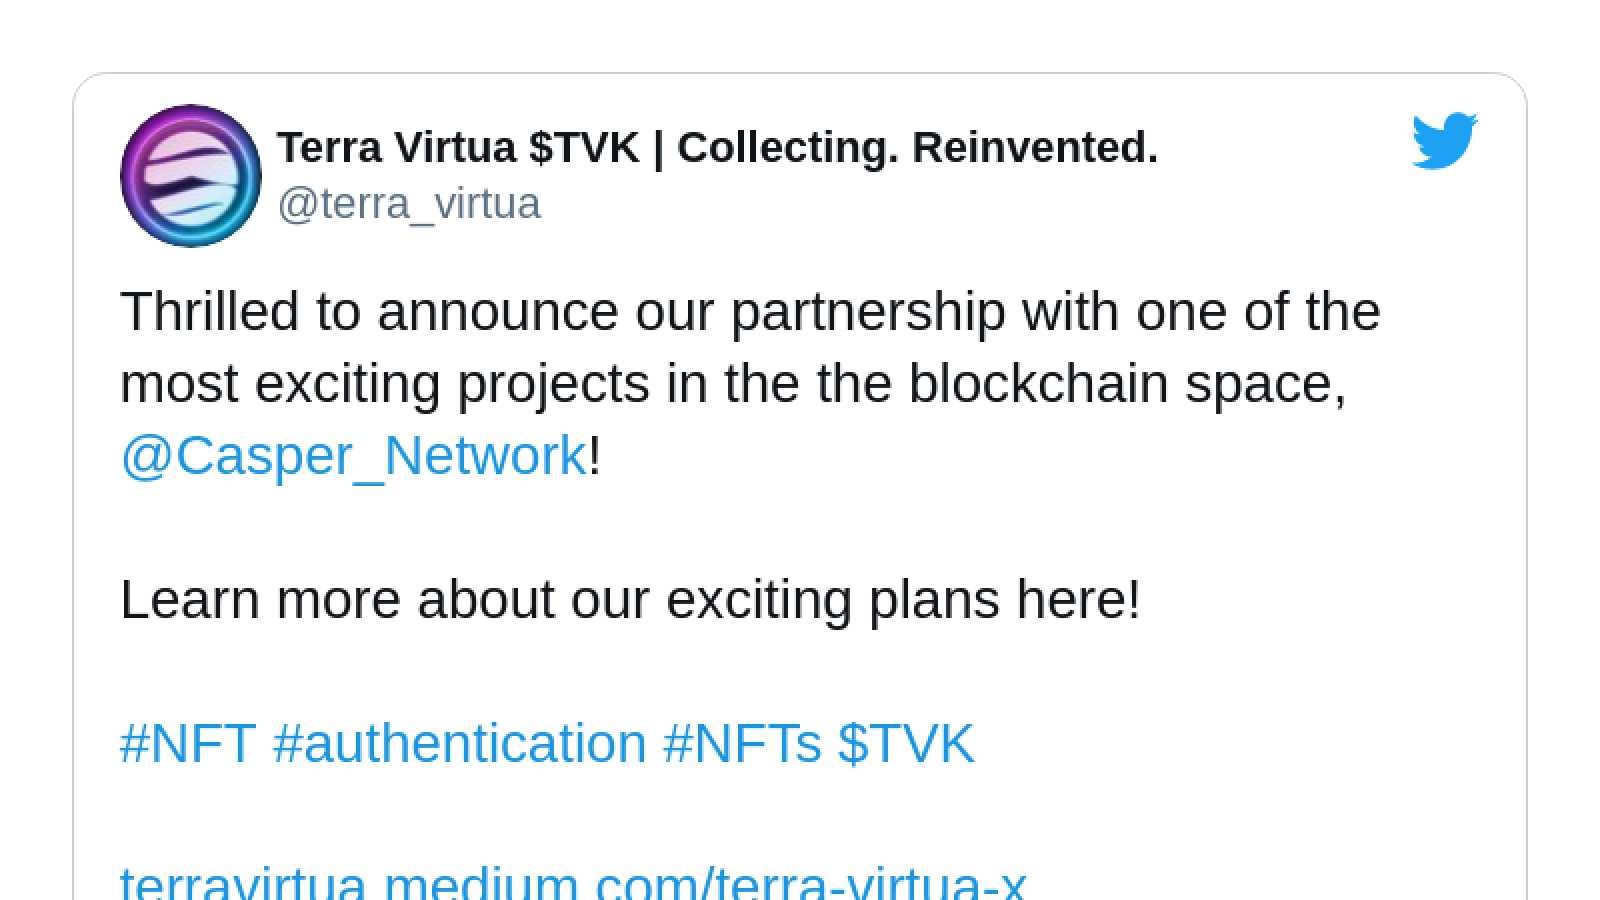Click the blue Twitter bird logo
The width and height of the screenshot is (1600, 900).
click(1444, 141)
